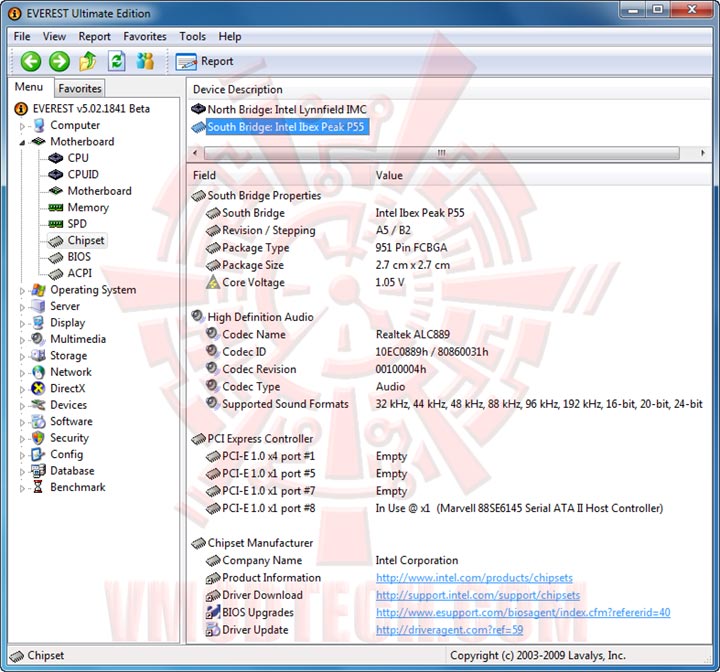Expand the Operating System branch
720x672 pixels.
(22, 291)
